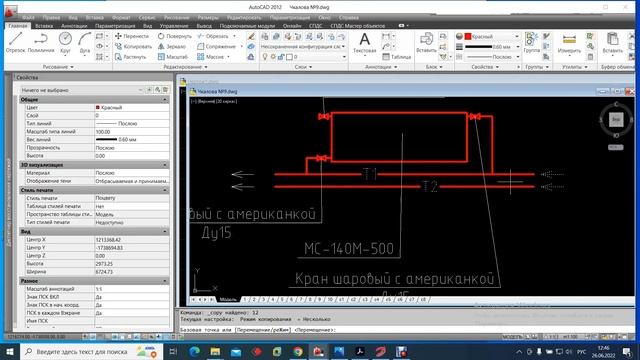Click the Повернуть rotate tool
Image resolution: width=640 pixels, height=360 pixels.
[x=174, y=36]
